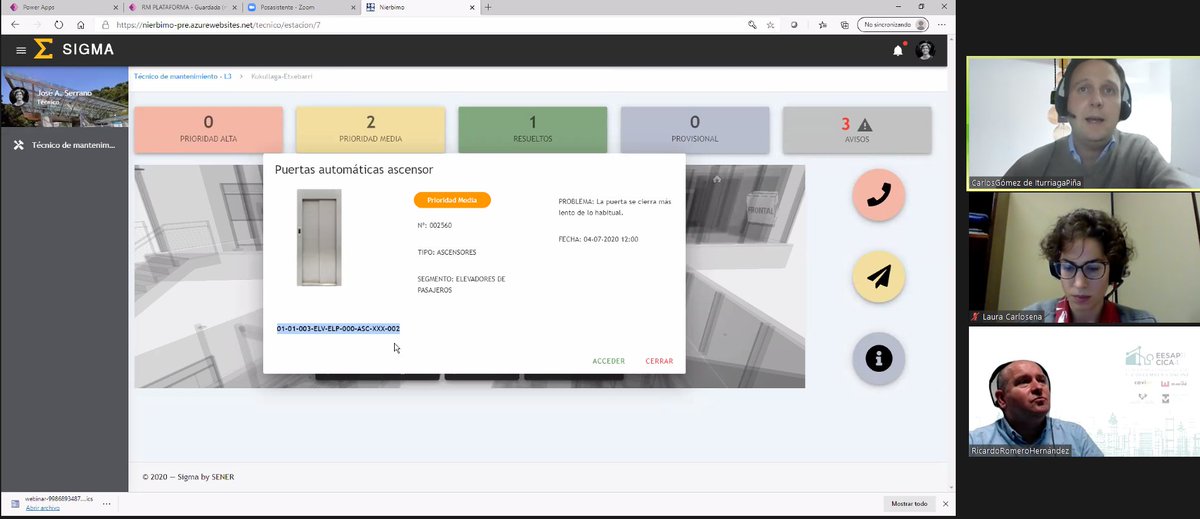
Task: Click the No sincronizando profile button
Action: point(893,24)
